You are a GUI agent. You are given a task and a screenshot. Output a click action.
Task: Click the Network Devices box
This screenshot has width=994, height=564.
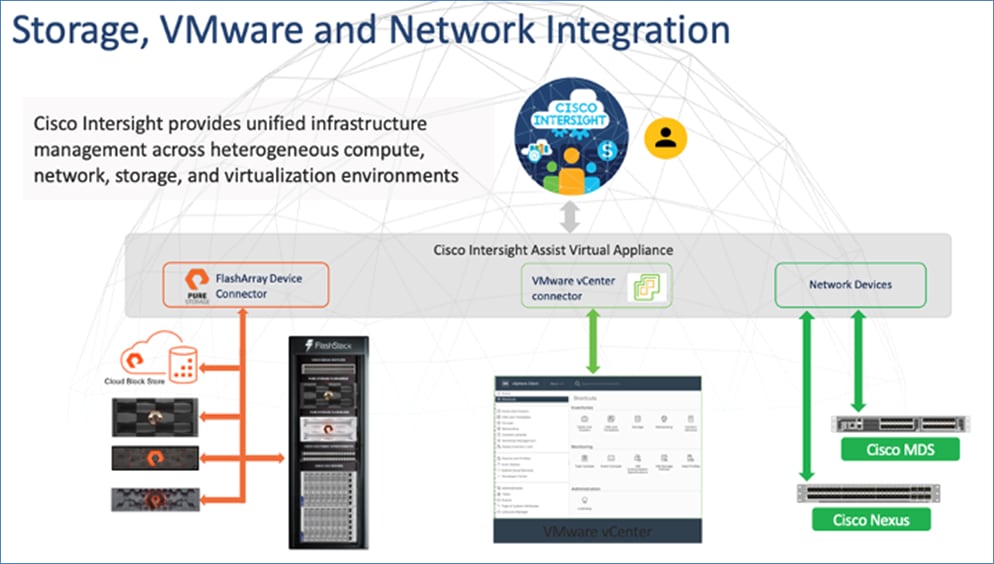coord(850,285)
